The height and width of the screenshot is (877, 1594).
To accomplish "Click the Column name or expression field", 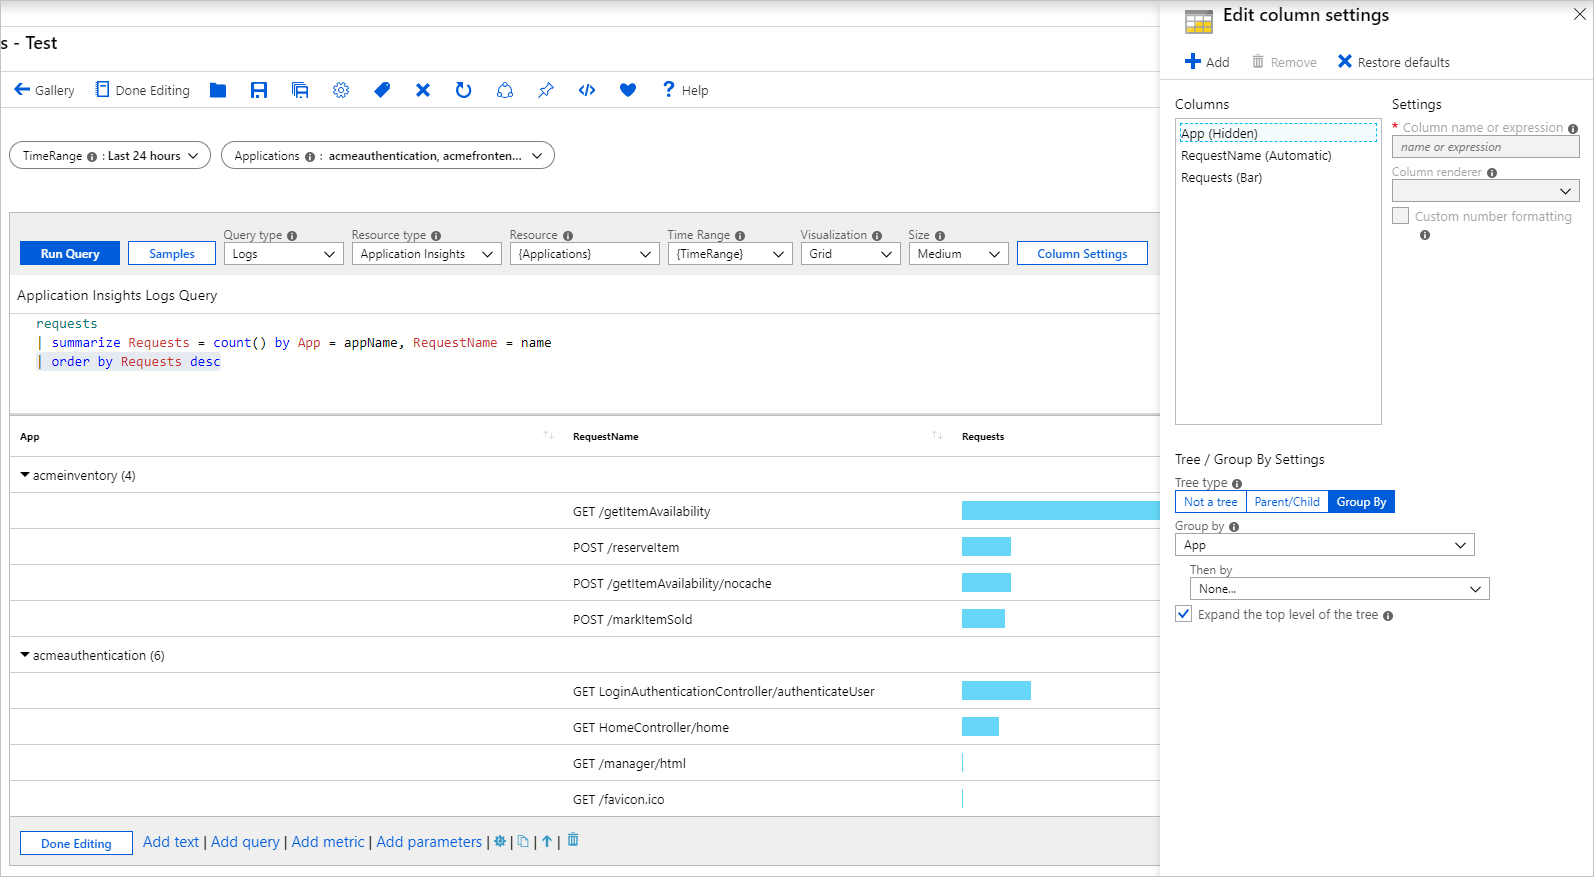I will click(x=1485, y=147).
